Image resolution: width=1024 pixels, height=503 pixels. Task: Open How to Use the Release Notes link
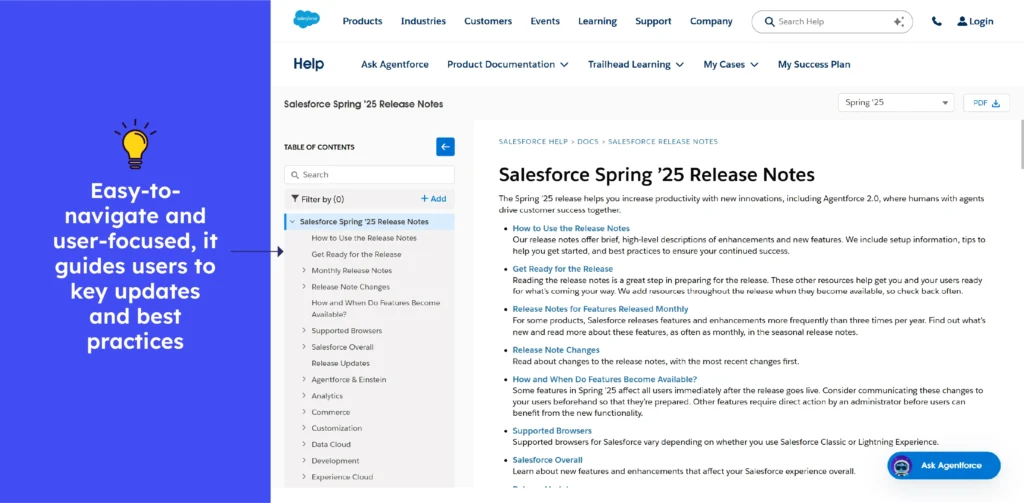571,228
